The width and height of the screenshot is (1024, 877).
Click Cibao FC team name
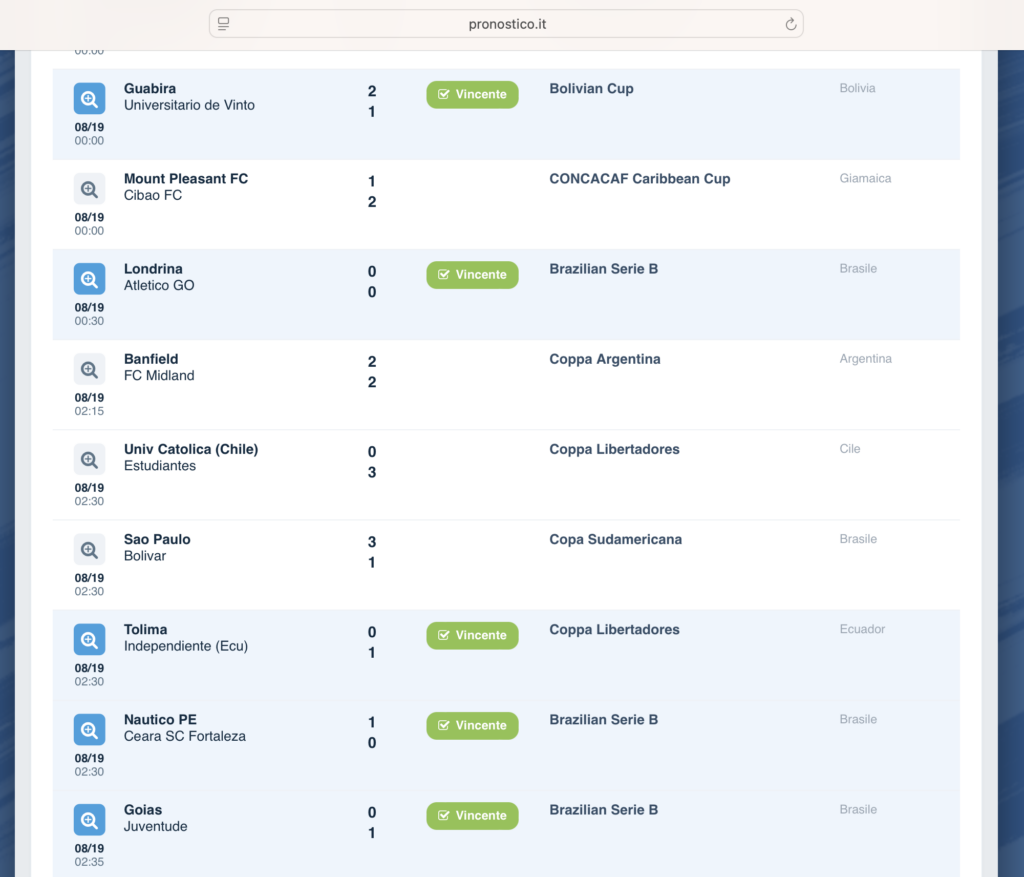coord(153,195)
